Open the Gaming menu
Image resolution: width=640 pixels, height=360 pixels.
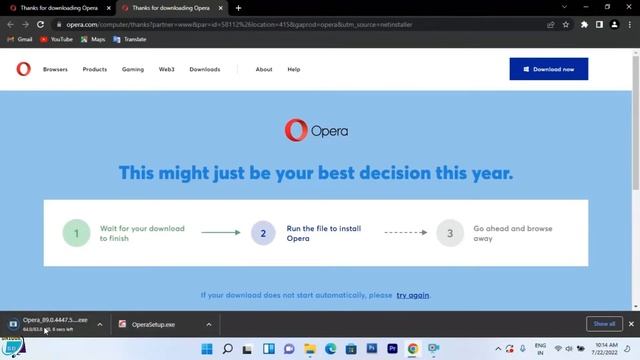tap(133, 69)
